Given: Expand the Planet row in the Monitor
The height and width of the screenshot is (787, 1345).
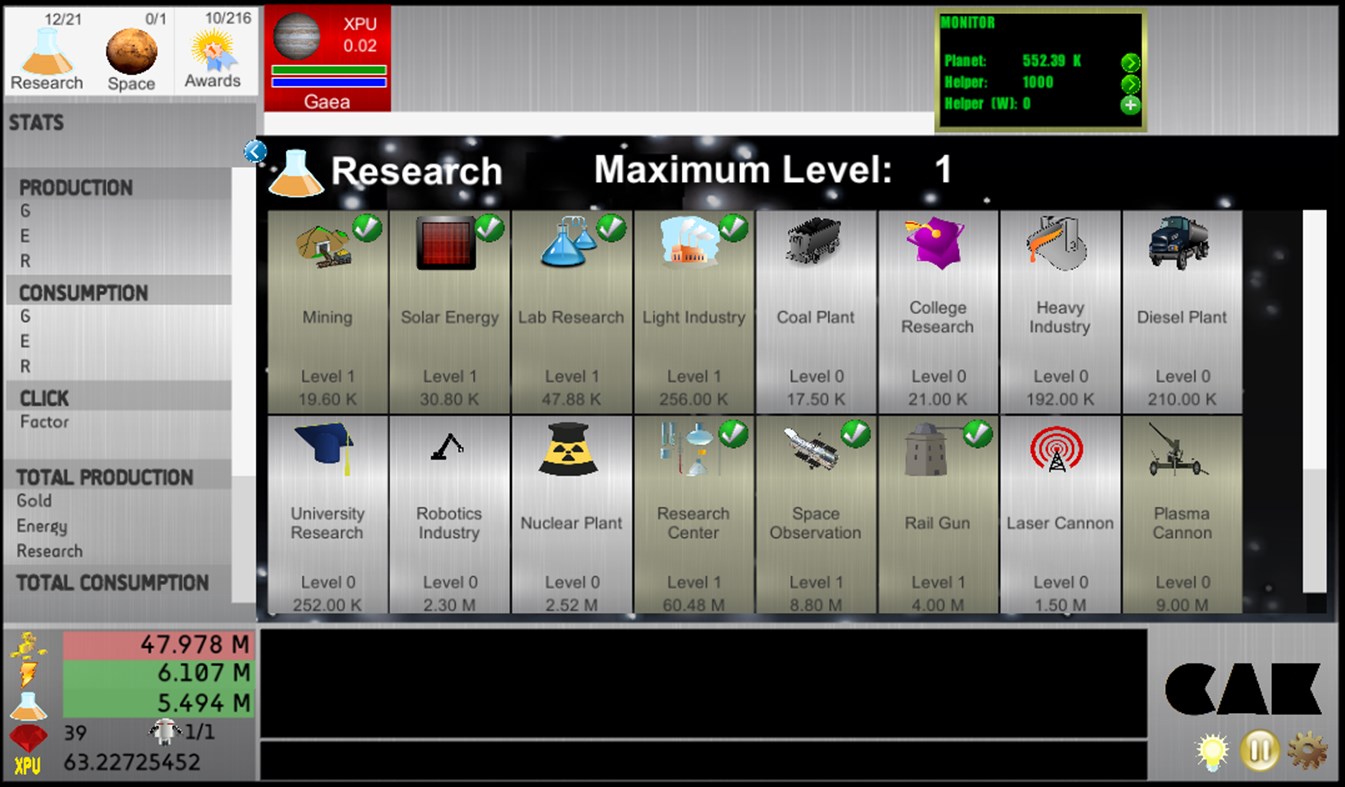Looking at the screenshot, I should pos(1131,62).
